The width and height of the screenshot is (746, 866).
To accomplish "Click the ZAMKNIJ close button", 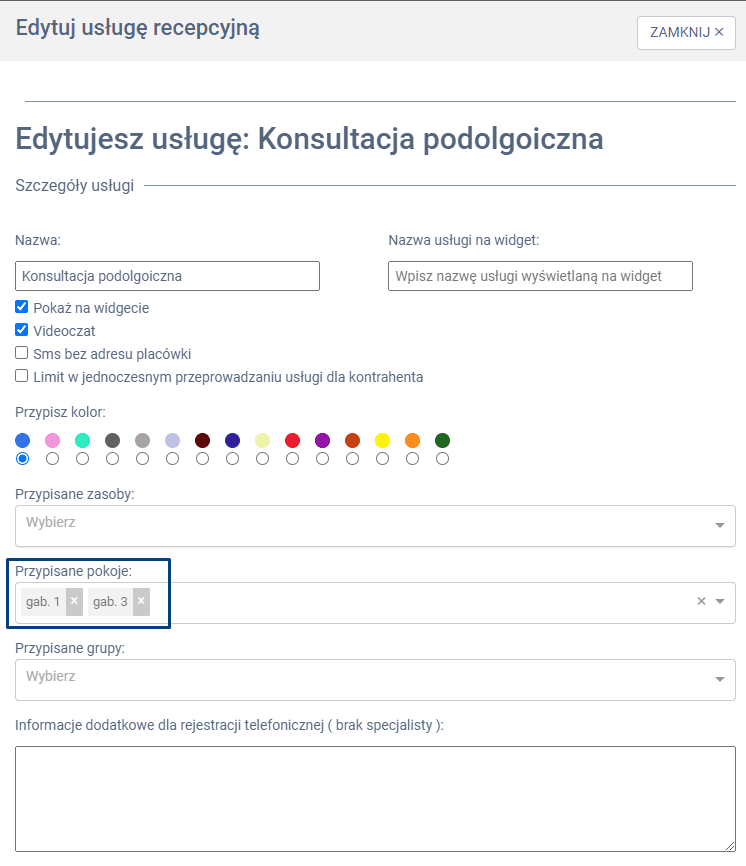I will [686, 32].
